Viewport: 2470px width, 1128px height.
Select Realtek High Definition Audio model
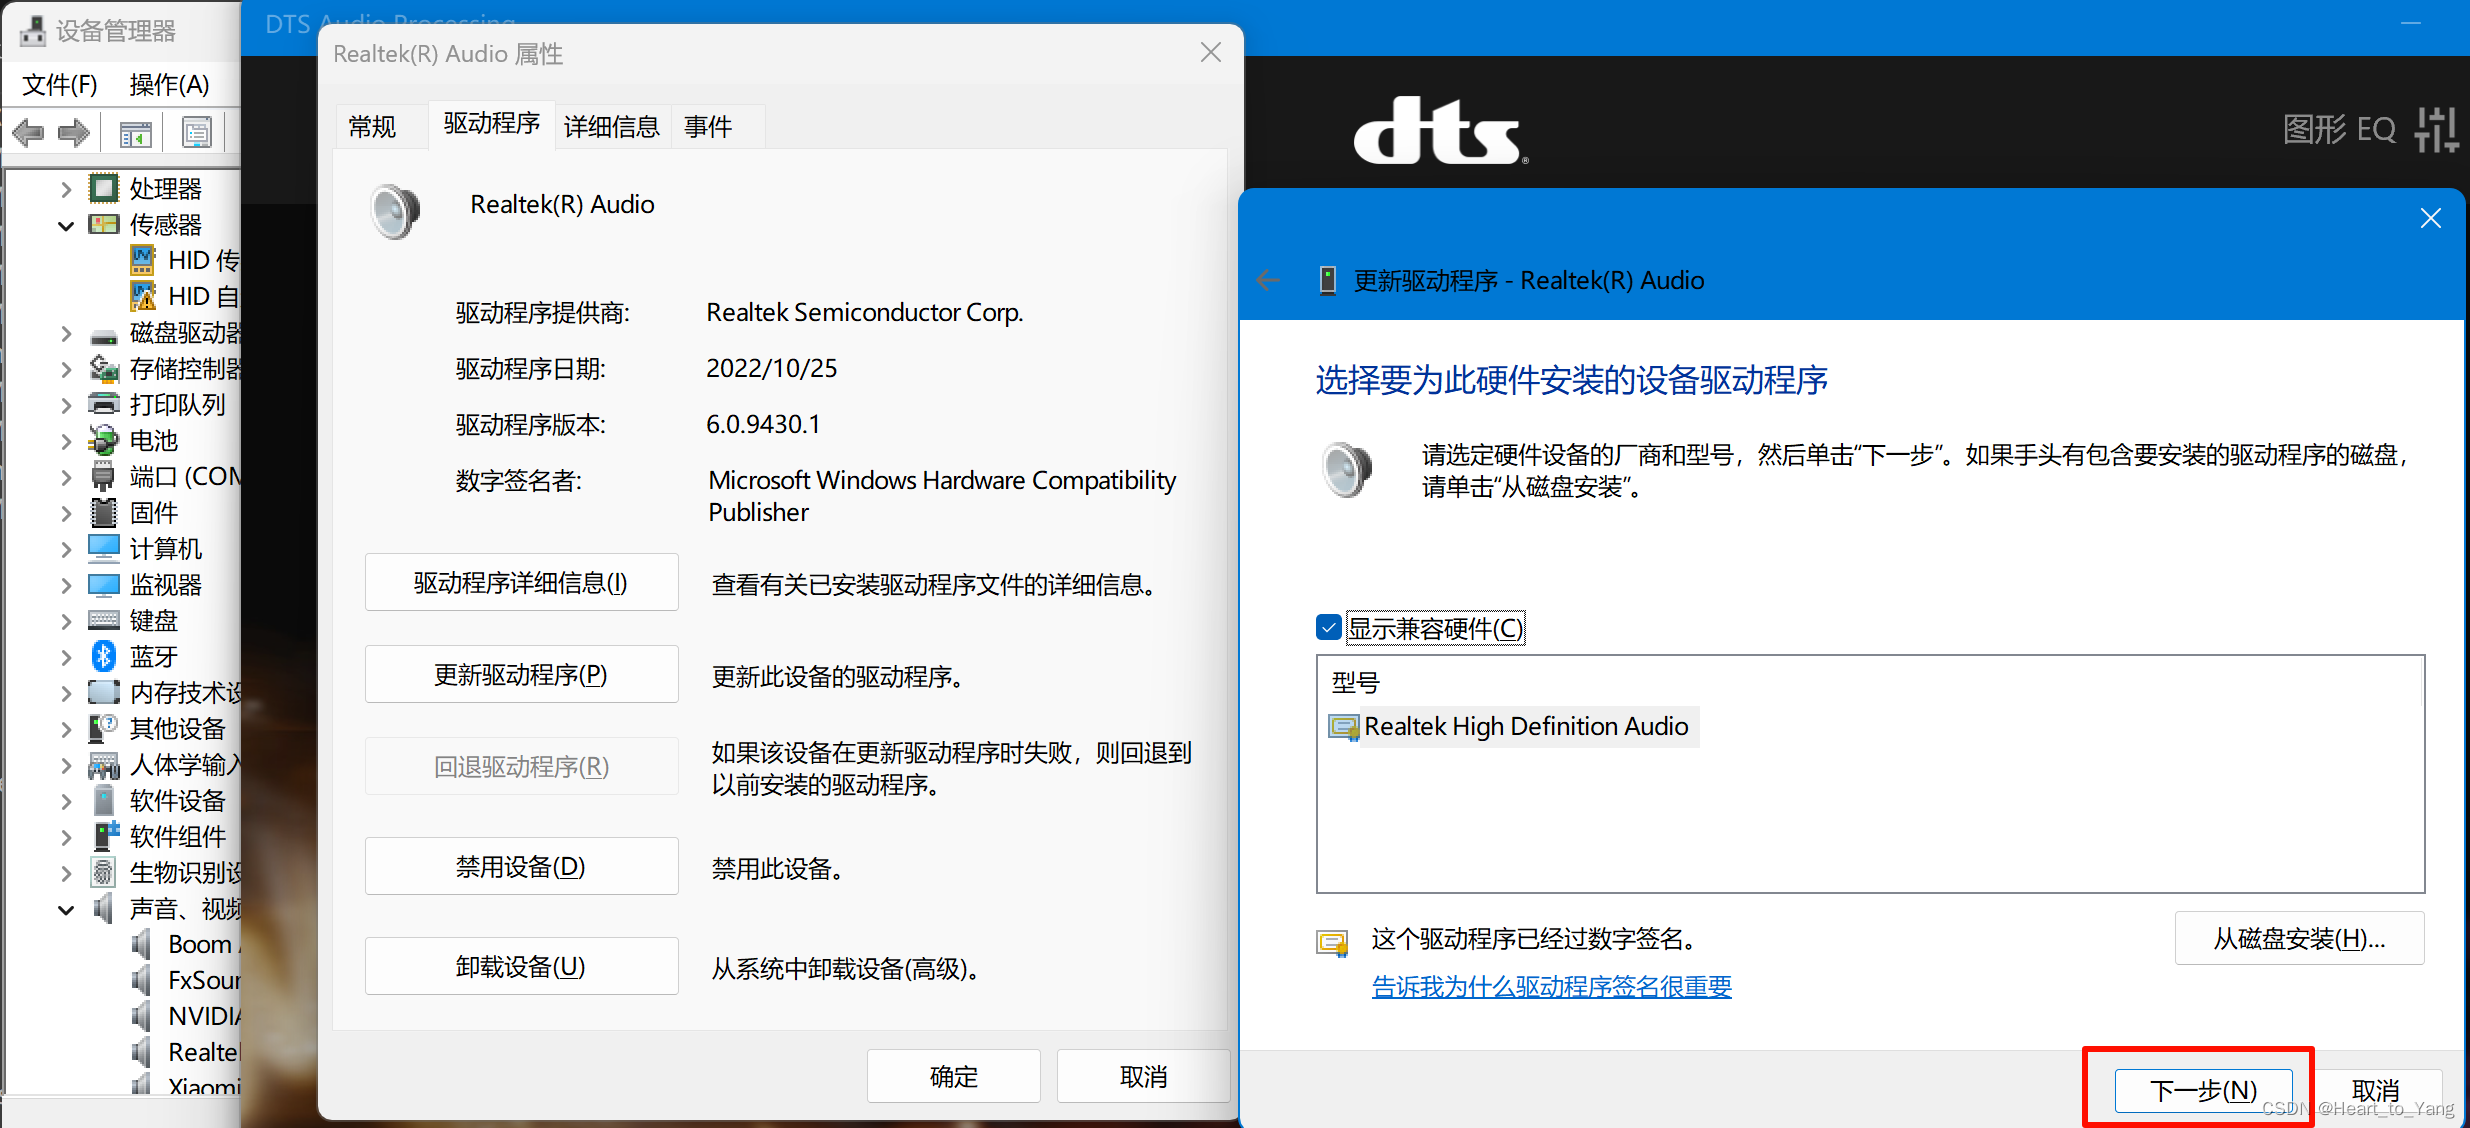point(1525,726)
